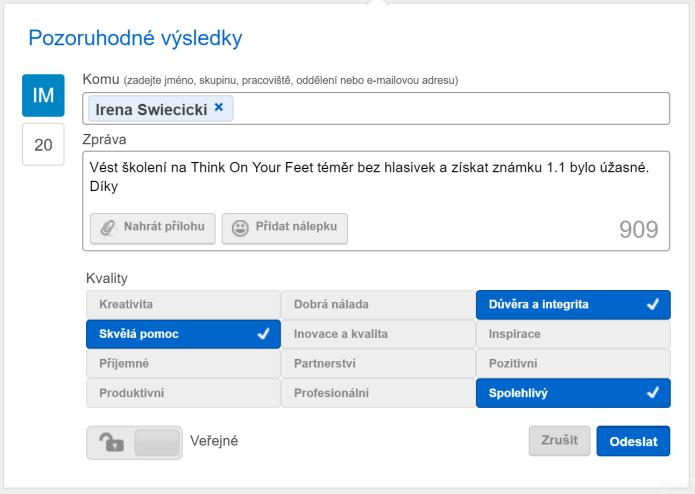Image resolution: width=695 pixels, height=494 pixels.
Task: Select the Inspirace quality
Action: [x=573, y=334]
